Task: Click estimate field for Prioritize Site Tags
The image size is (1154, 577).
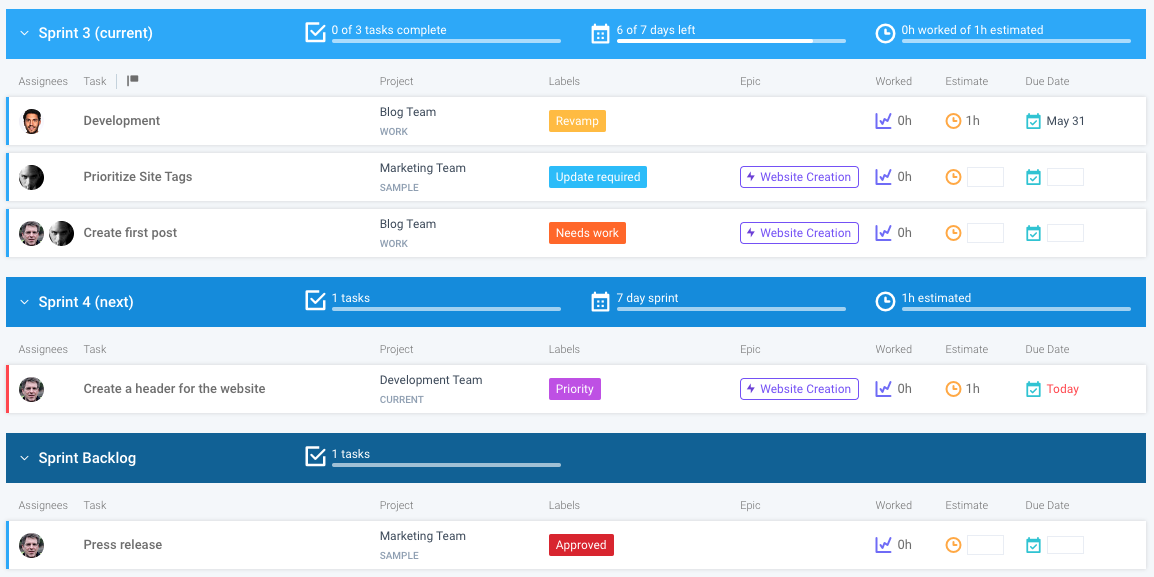Action: tap(985, 177)
